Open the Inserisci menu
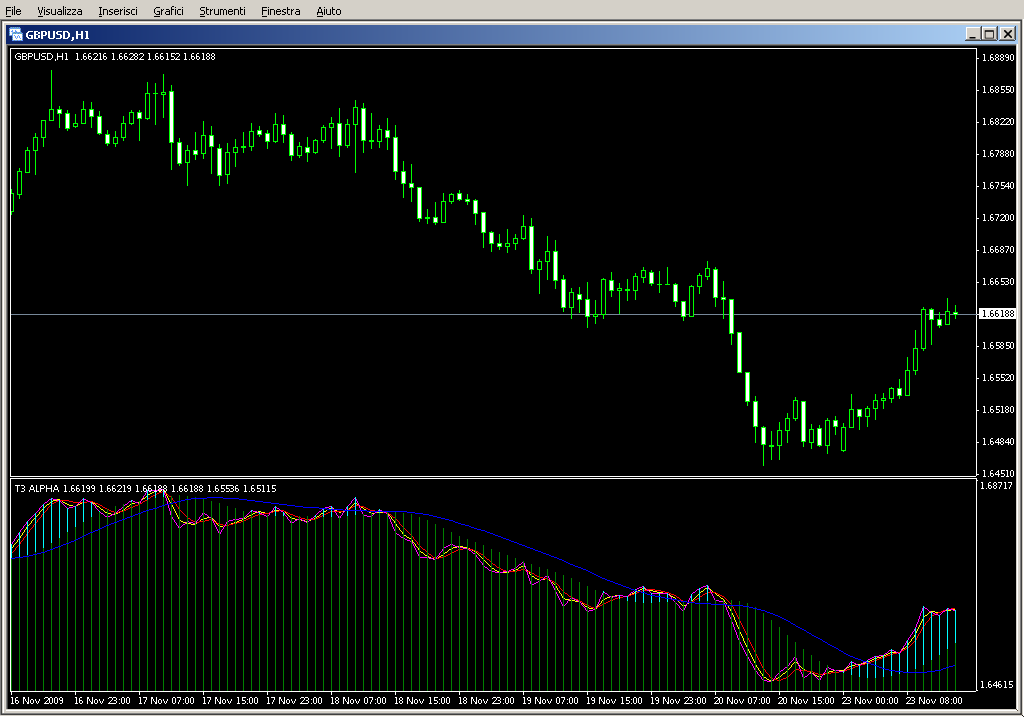 point(118,11)
